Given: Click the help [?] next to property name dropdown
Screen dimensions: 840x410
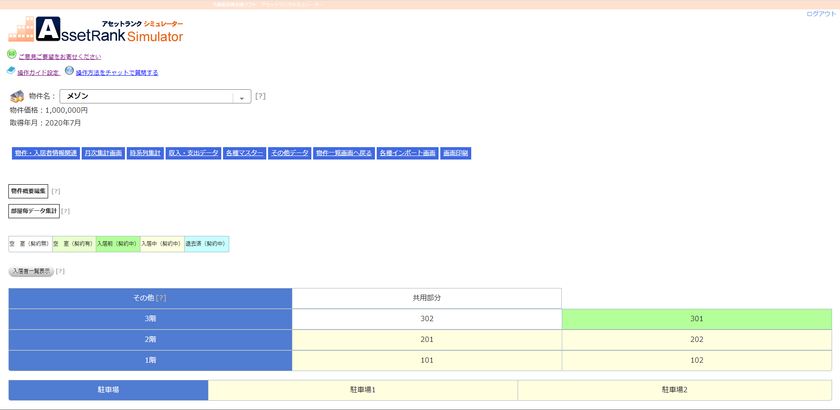Looking at the screenshot, I should coord(260,96).
